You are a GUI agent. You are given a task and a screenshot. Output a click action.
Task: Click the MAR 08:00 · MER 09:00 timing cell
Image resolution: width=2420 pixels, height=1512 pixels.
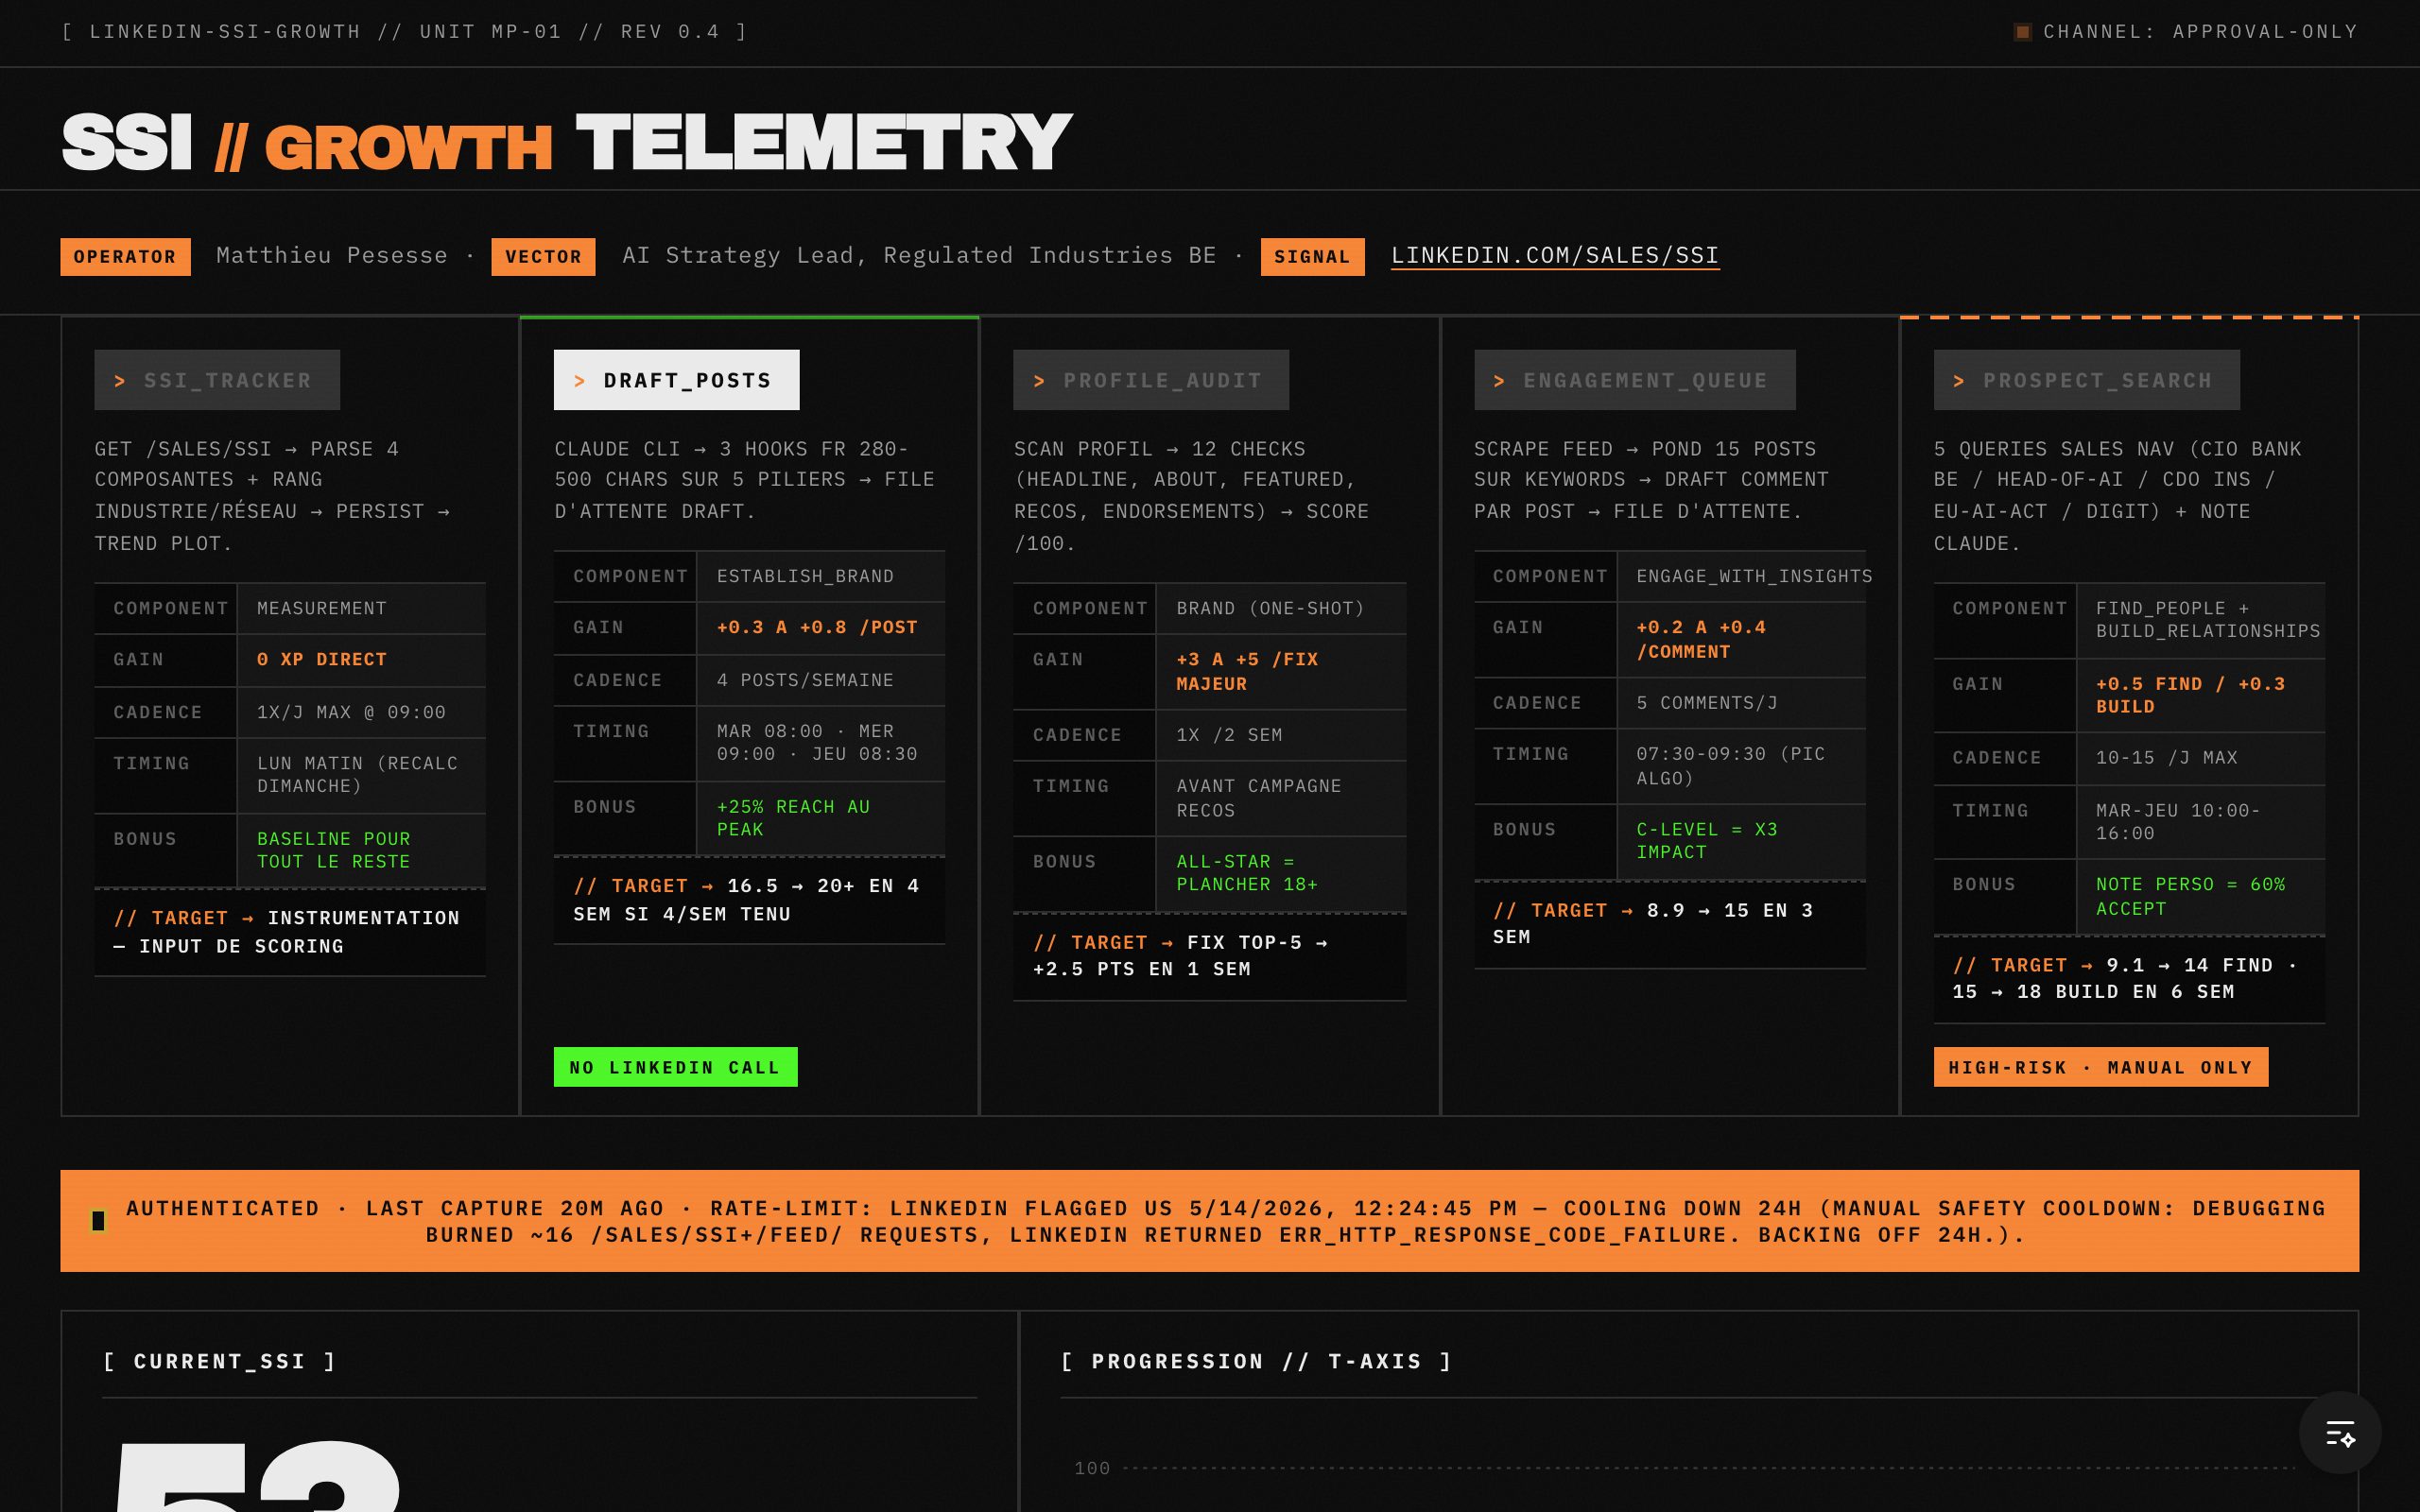(x=820, y=744)
